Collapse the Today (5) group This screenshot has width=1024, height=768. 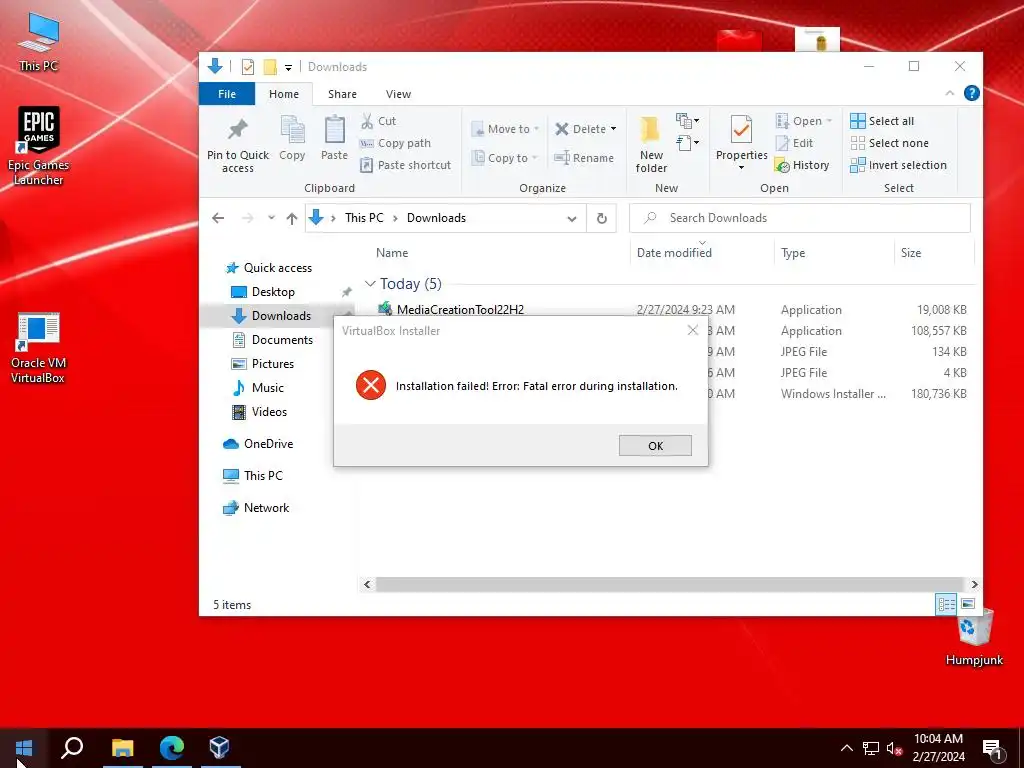(370, 283)
